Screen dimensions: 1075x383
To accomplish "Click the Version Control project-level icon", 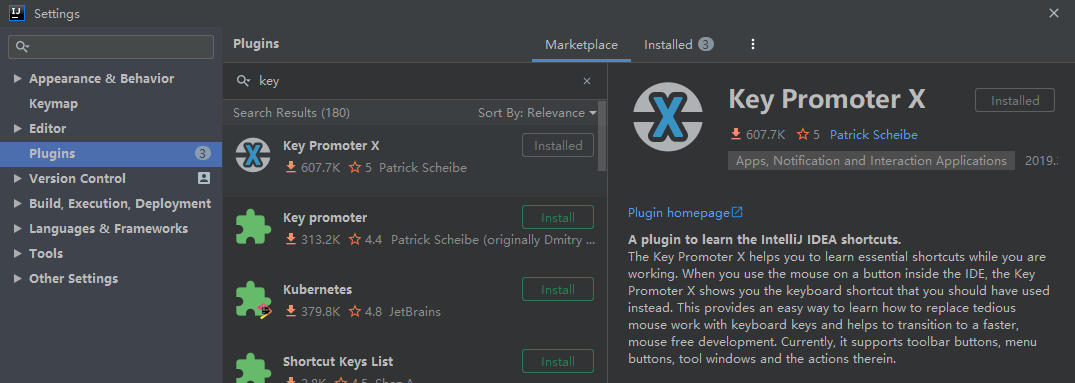I will point(204,178).
